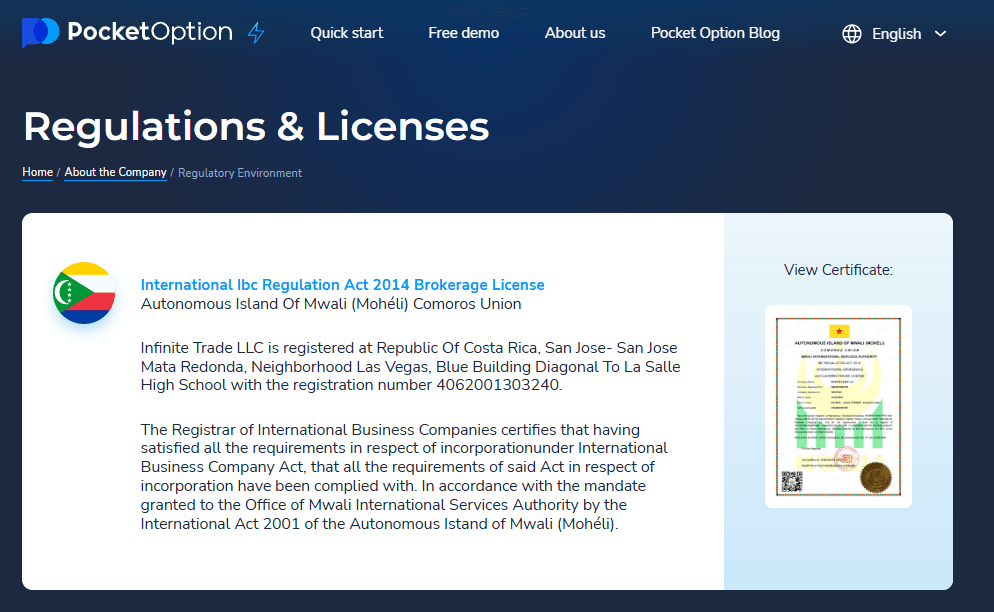Click the Regulatory Environment breadcrumb text
The image size is (994, 612).
pos(240,173)
